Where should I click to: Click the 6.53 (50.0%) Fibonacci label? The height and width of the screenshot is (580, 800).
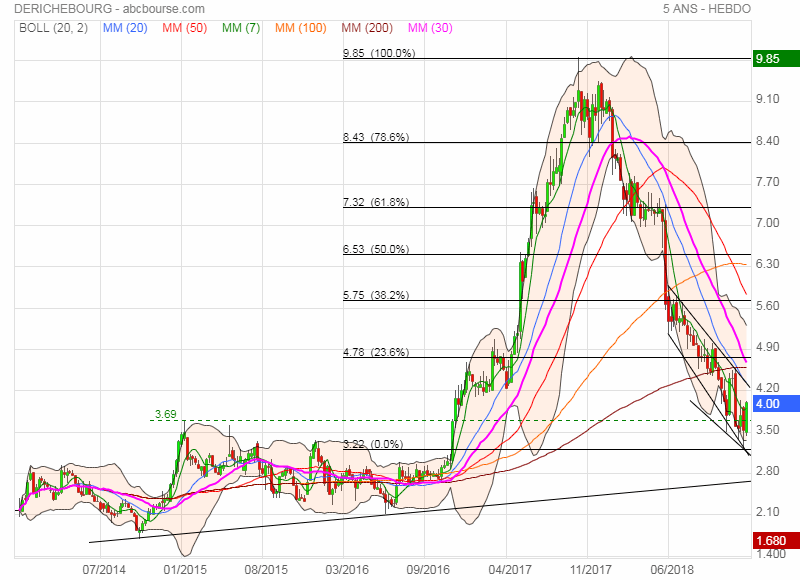click(x=376, y=249)
